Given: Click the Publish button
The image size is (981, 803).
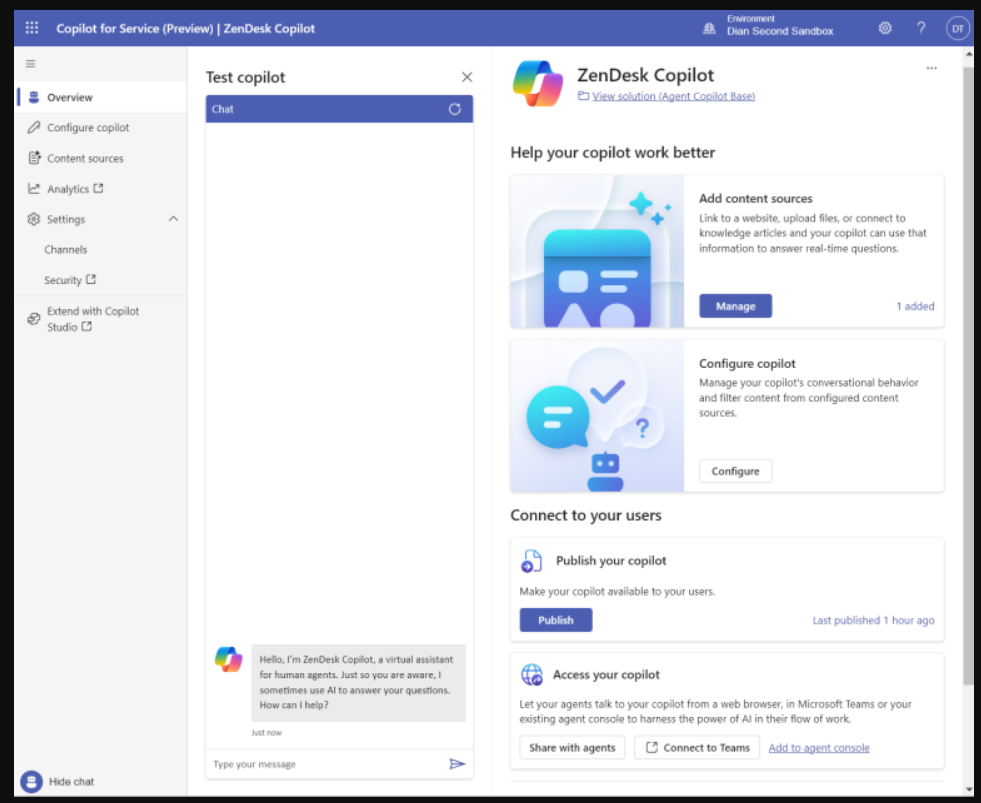Looking at the screenshot, I should tap(556, 620).
